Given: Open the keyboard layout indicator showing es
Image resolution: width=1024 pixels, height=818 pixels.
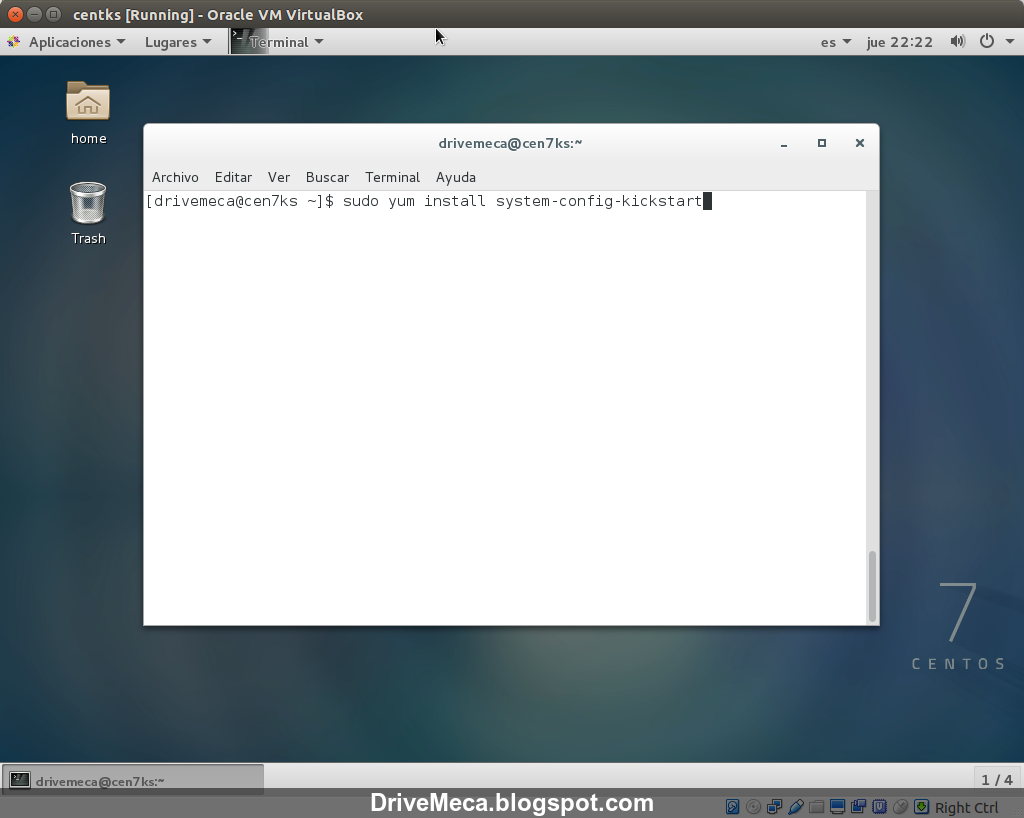Looking at the screenshot, I should click(x=833, y=41).
